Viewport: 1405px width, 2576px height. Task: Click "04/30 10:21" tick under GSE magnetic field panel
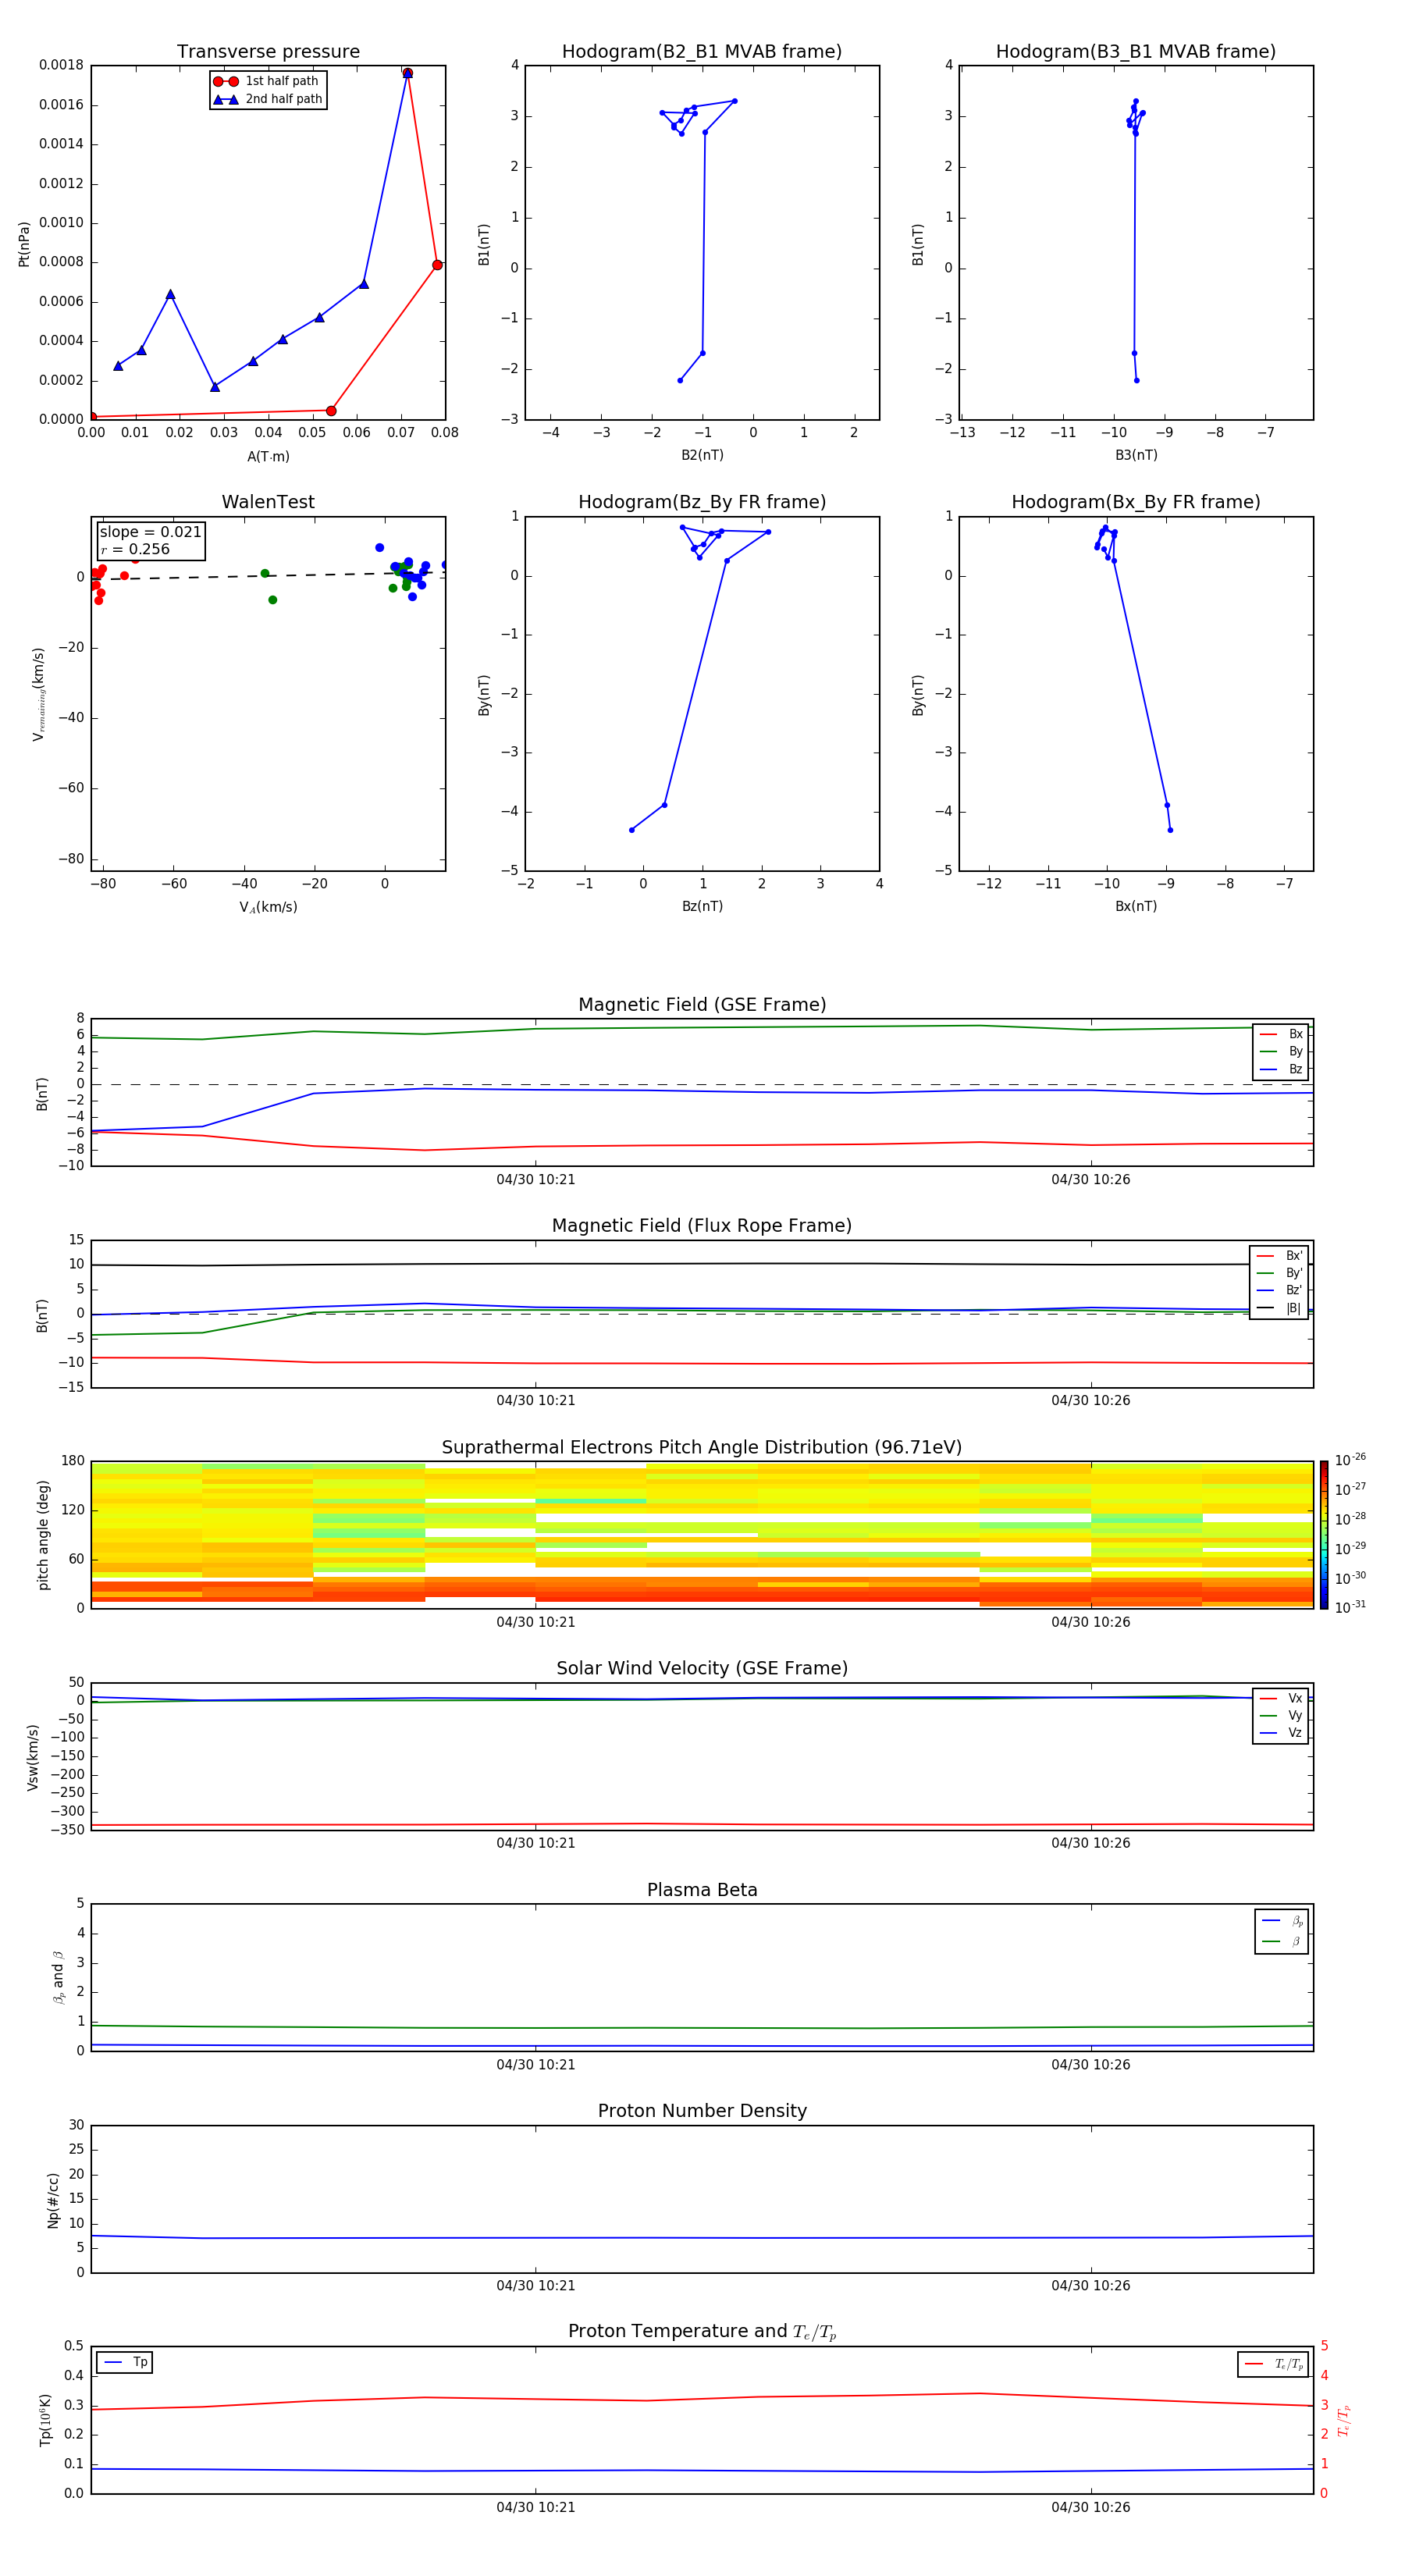[536, 1180]
